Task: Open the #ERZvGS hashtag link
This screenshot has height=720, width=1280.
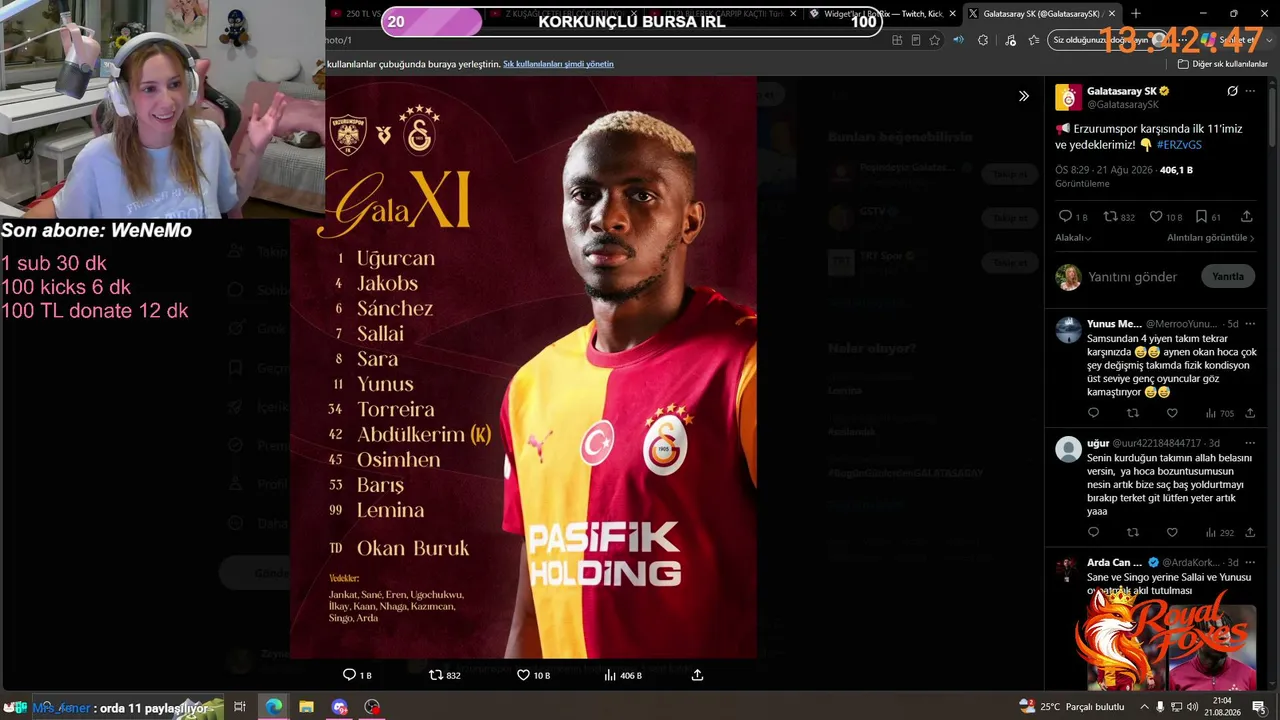Action: click(1179, 145)
